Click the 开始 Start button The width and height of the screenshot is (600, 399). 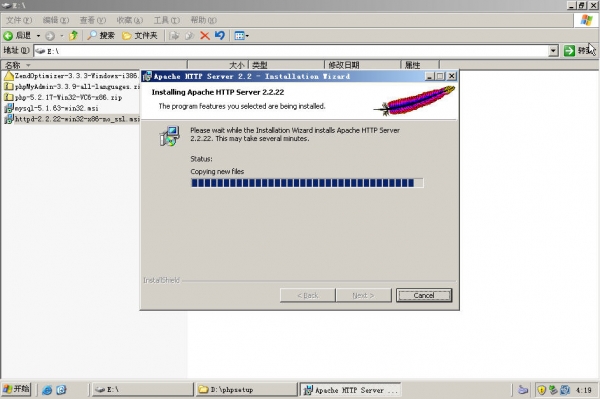pyautogui.click(x=16, y=389)
